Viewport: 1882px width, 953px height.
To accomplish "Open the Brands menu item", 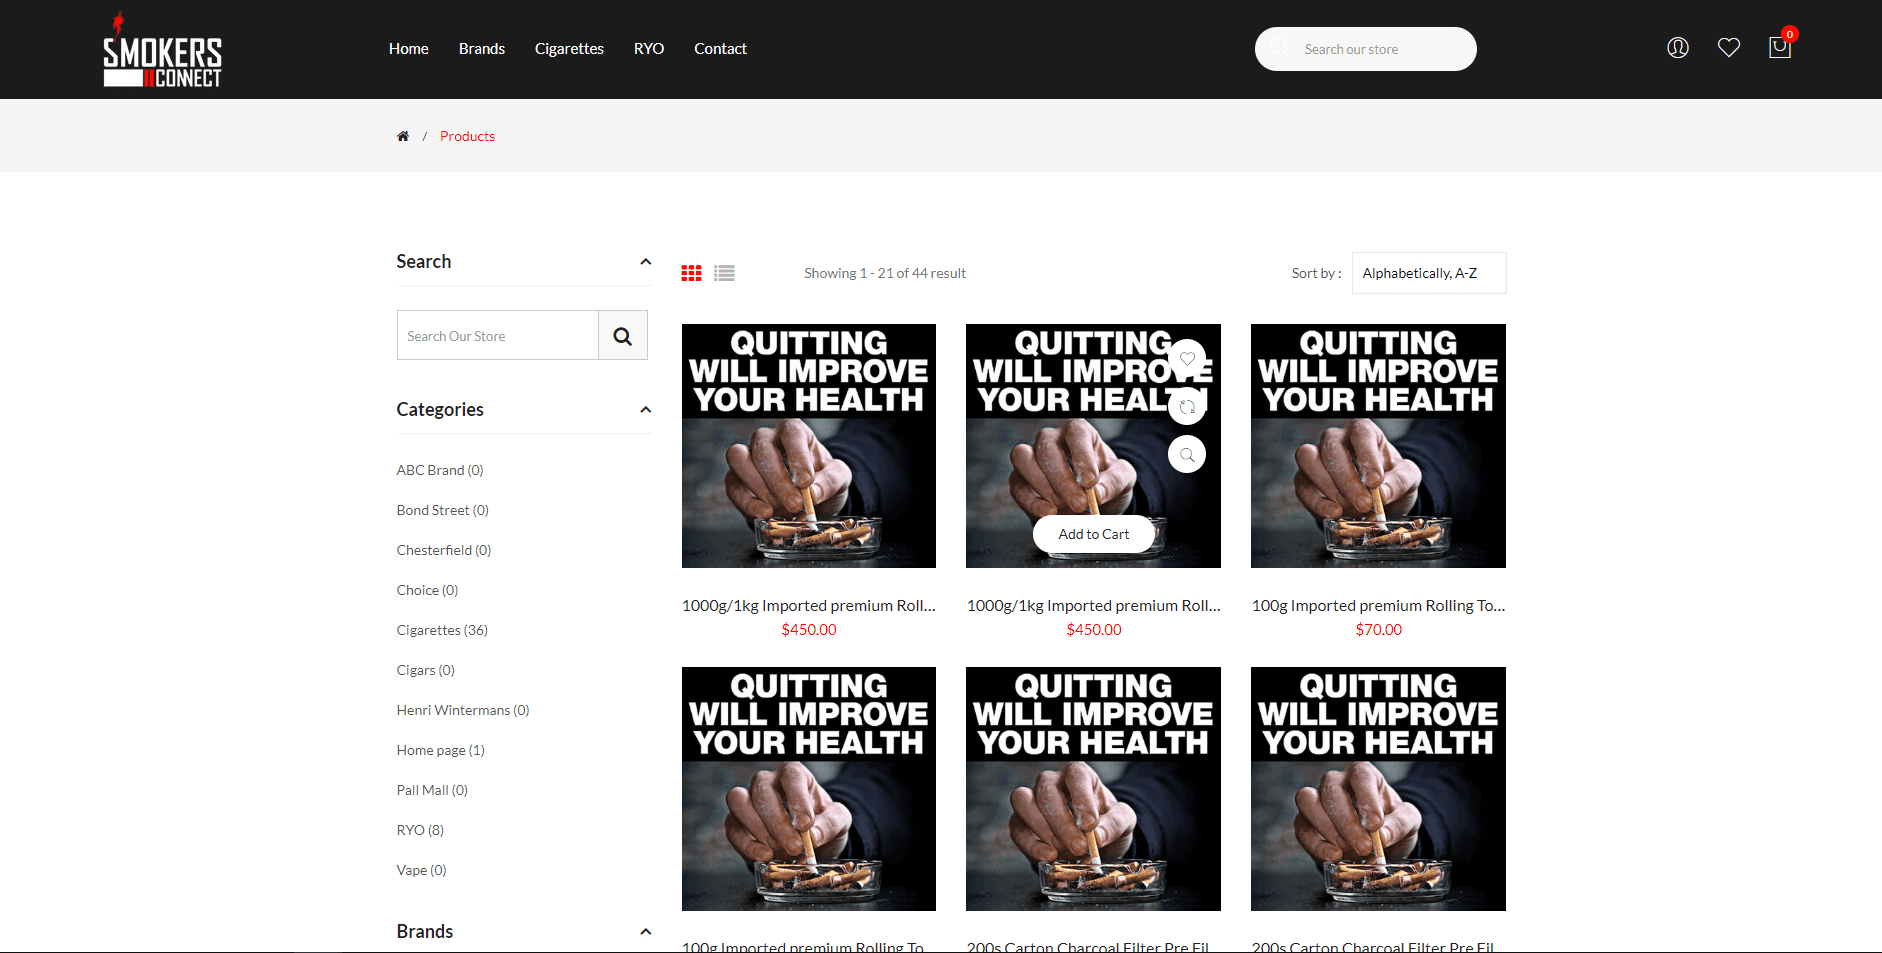I will coord(481,49).
